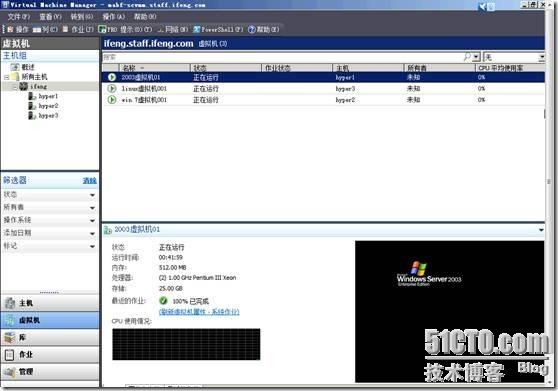The height and width of the screenshot is (391, 558).
Task: Expand the 标记 filter dropdown
Action: click(93, 246)
